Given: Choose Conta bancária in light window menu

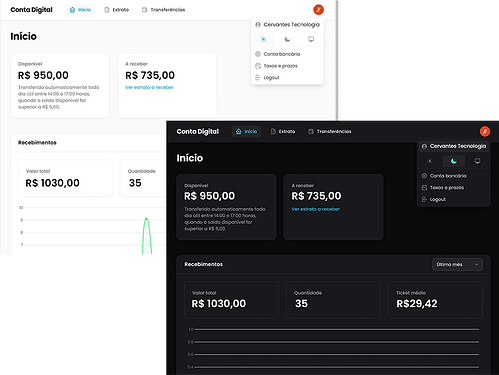Looking at the screenshot, I should tap(287, 54).
